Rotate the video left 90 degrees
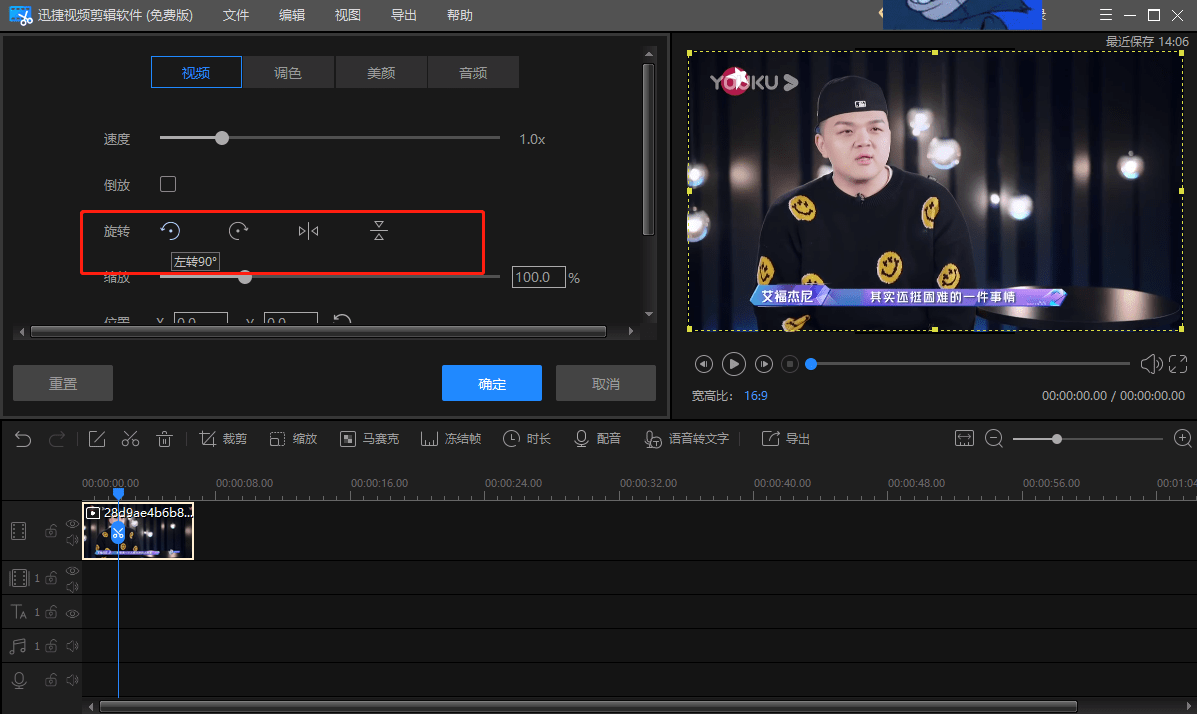This screenshot has width=1197, height=714. tap(170, 231)
